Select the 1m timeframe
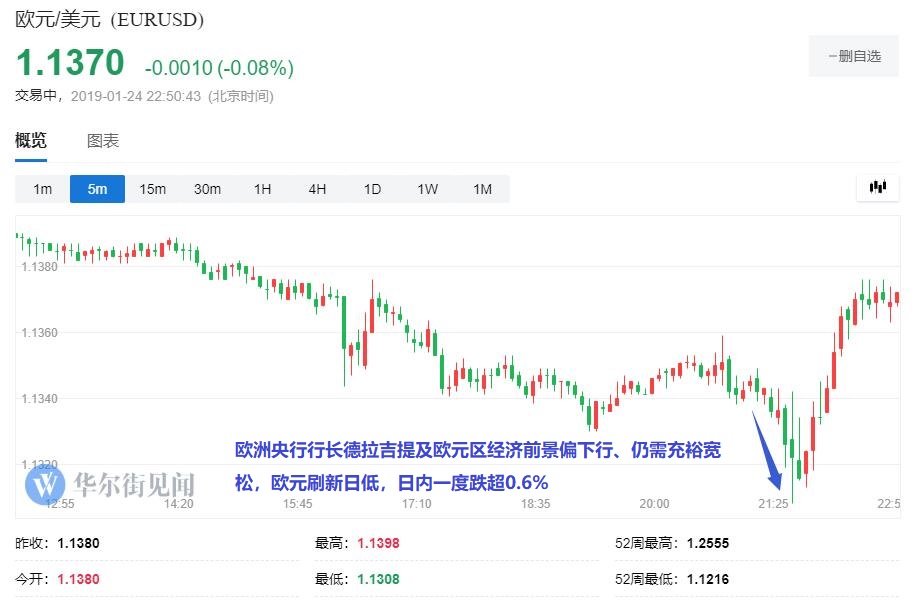914x610 pixels. [42, 189]
